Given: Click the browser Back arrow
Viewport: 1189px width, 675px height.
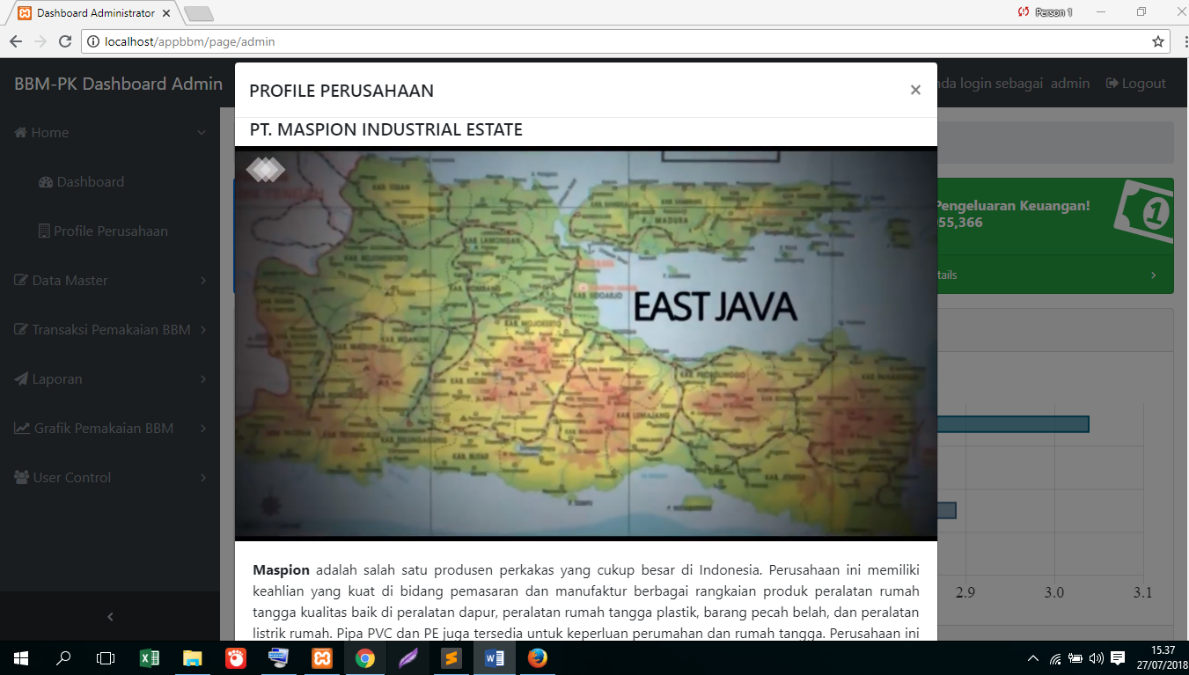Looking at the screenshot, I should (16, 42).
